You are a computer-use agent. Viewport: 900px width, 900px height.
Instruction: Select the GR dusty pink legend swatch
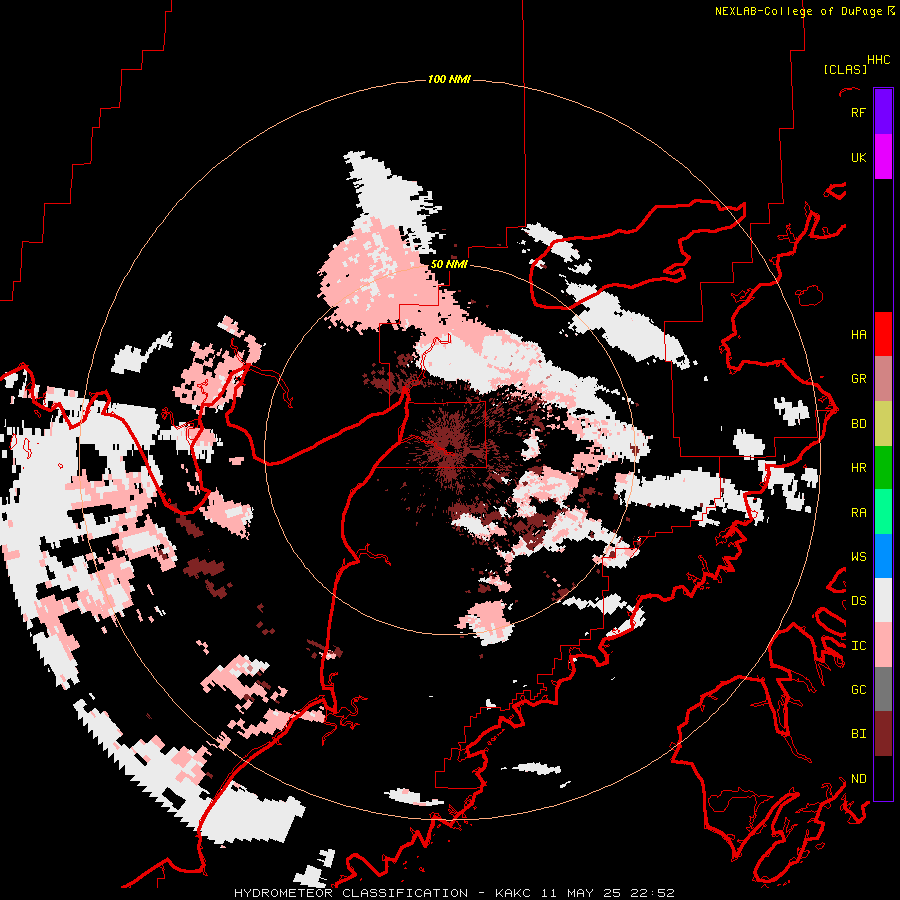click(x=883, y=379)
